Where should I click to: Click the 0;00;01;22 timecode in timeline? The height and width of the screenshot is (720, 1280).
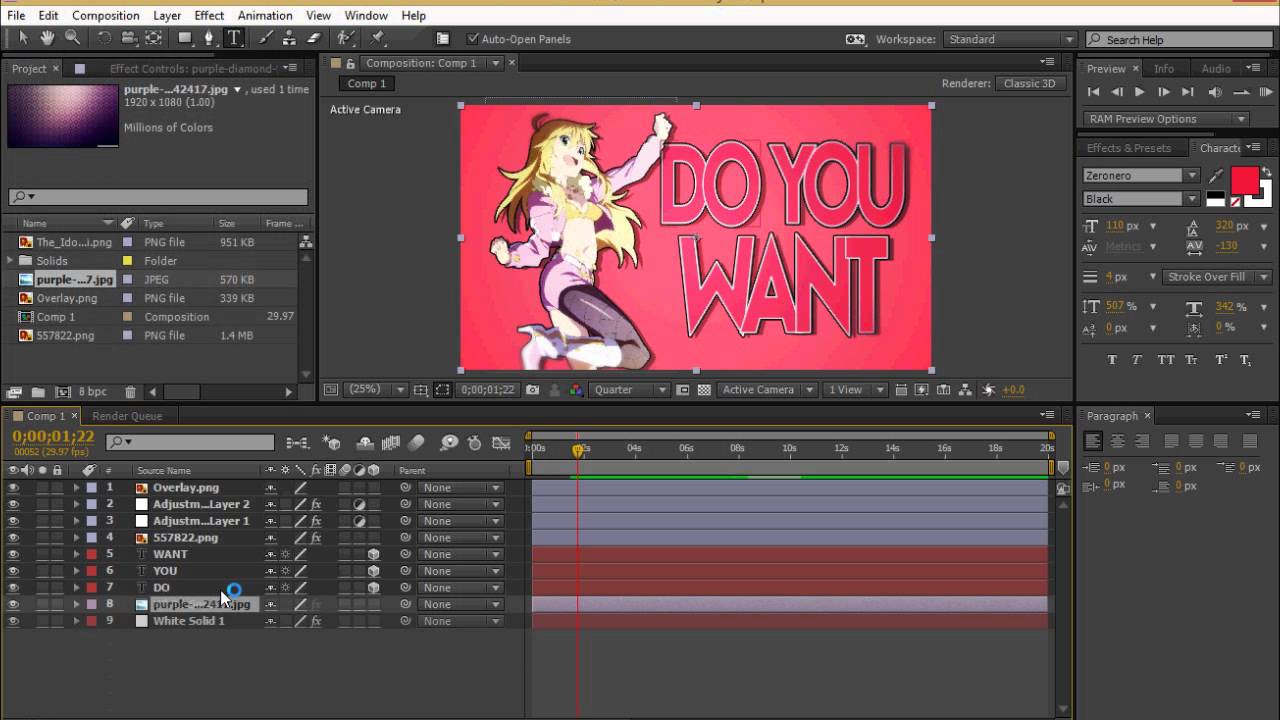(53, 436)
